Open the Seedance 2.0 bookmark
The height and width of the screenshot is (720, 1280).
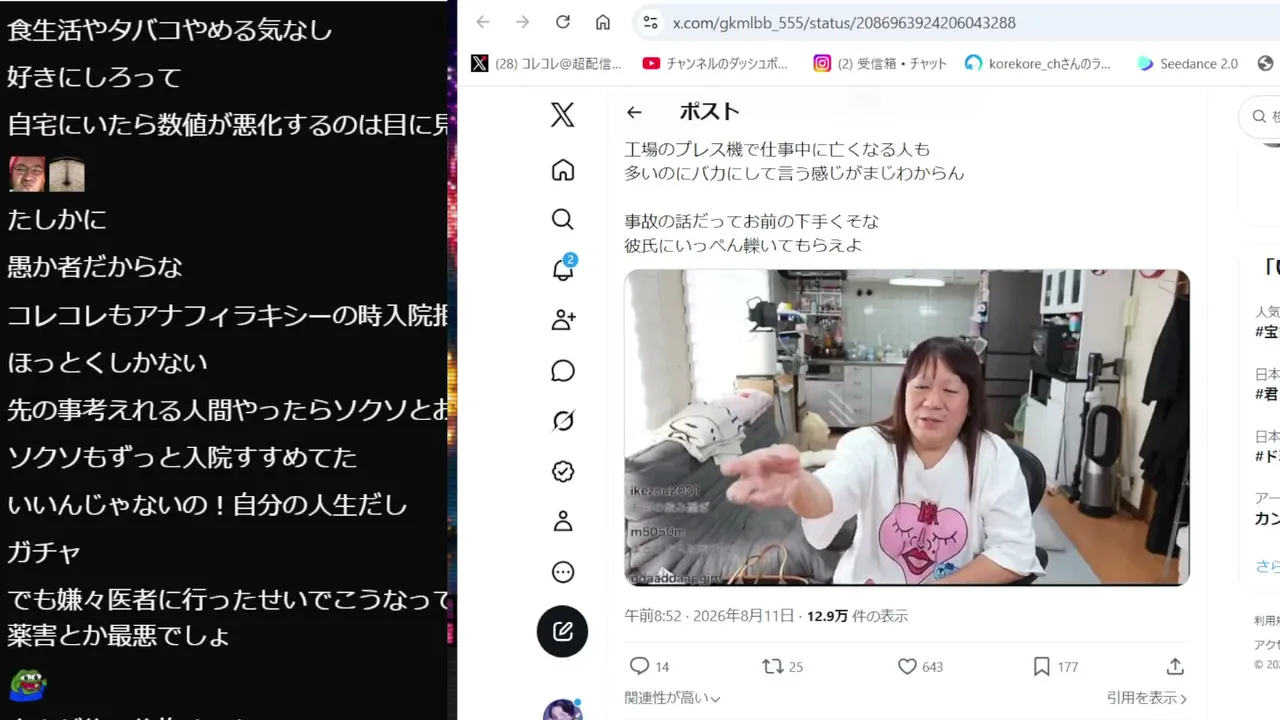coord(1188,63)
